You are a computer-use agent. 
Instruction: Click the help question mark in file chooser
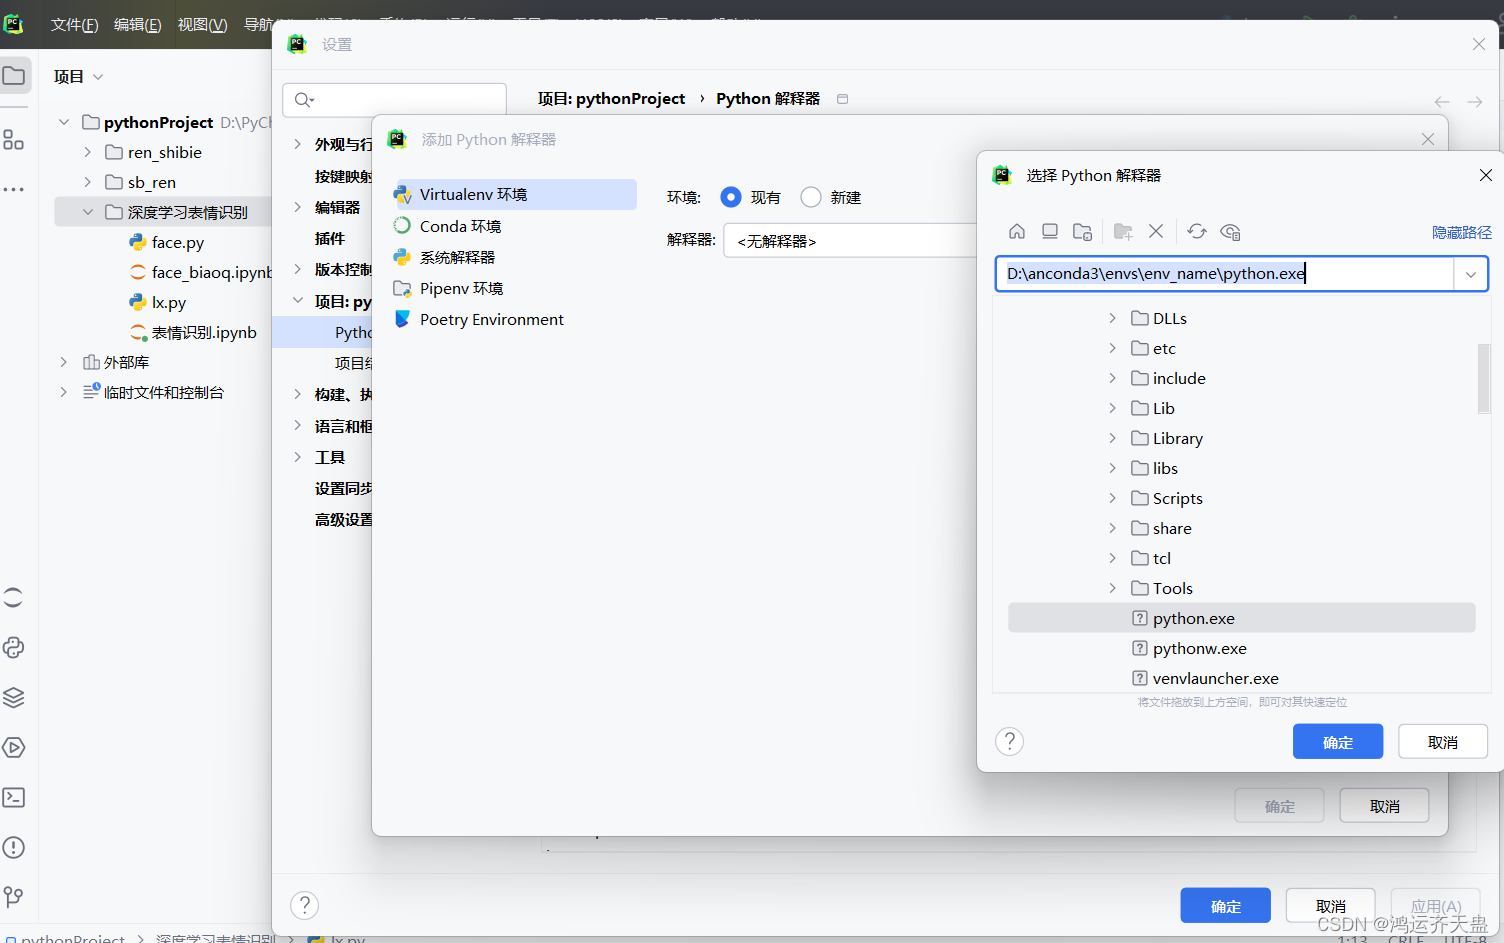1009,741
